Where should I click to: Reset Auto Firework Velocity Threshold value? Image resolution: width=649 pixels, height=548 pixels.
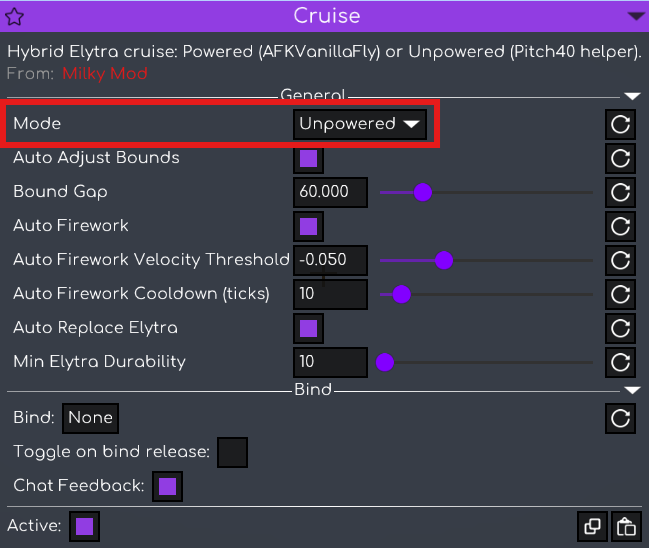[x=620, y=260]
